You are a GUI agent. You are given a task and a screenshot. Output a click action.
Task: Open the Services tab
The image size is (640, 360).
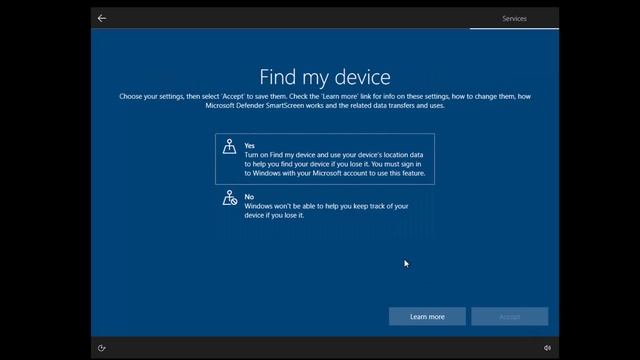click(x=514, y=19)
